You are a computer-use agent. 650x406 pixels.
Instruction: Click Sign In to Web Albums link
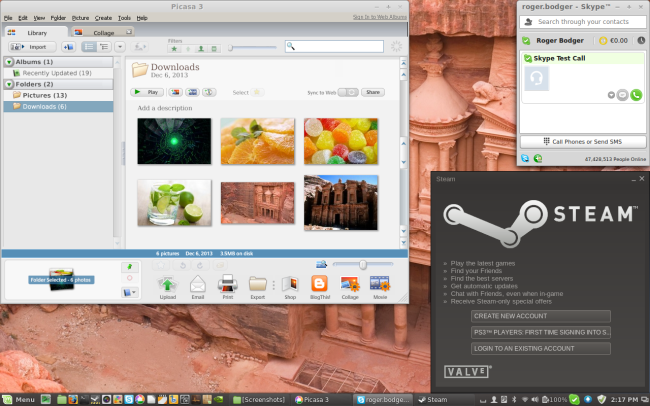point(379,17)
